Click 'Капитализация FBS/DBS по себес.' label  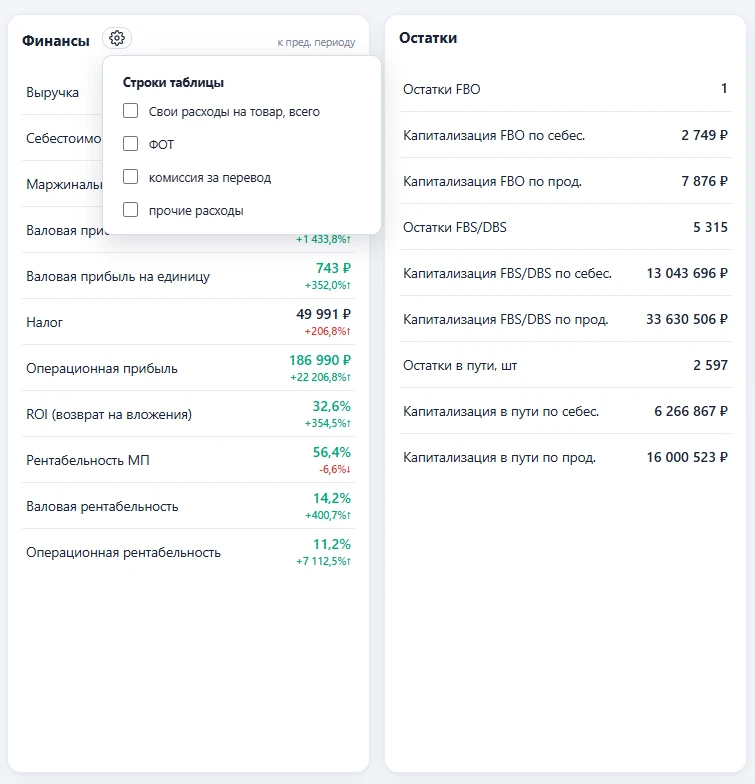click(508, 274)
